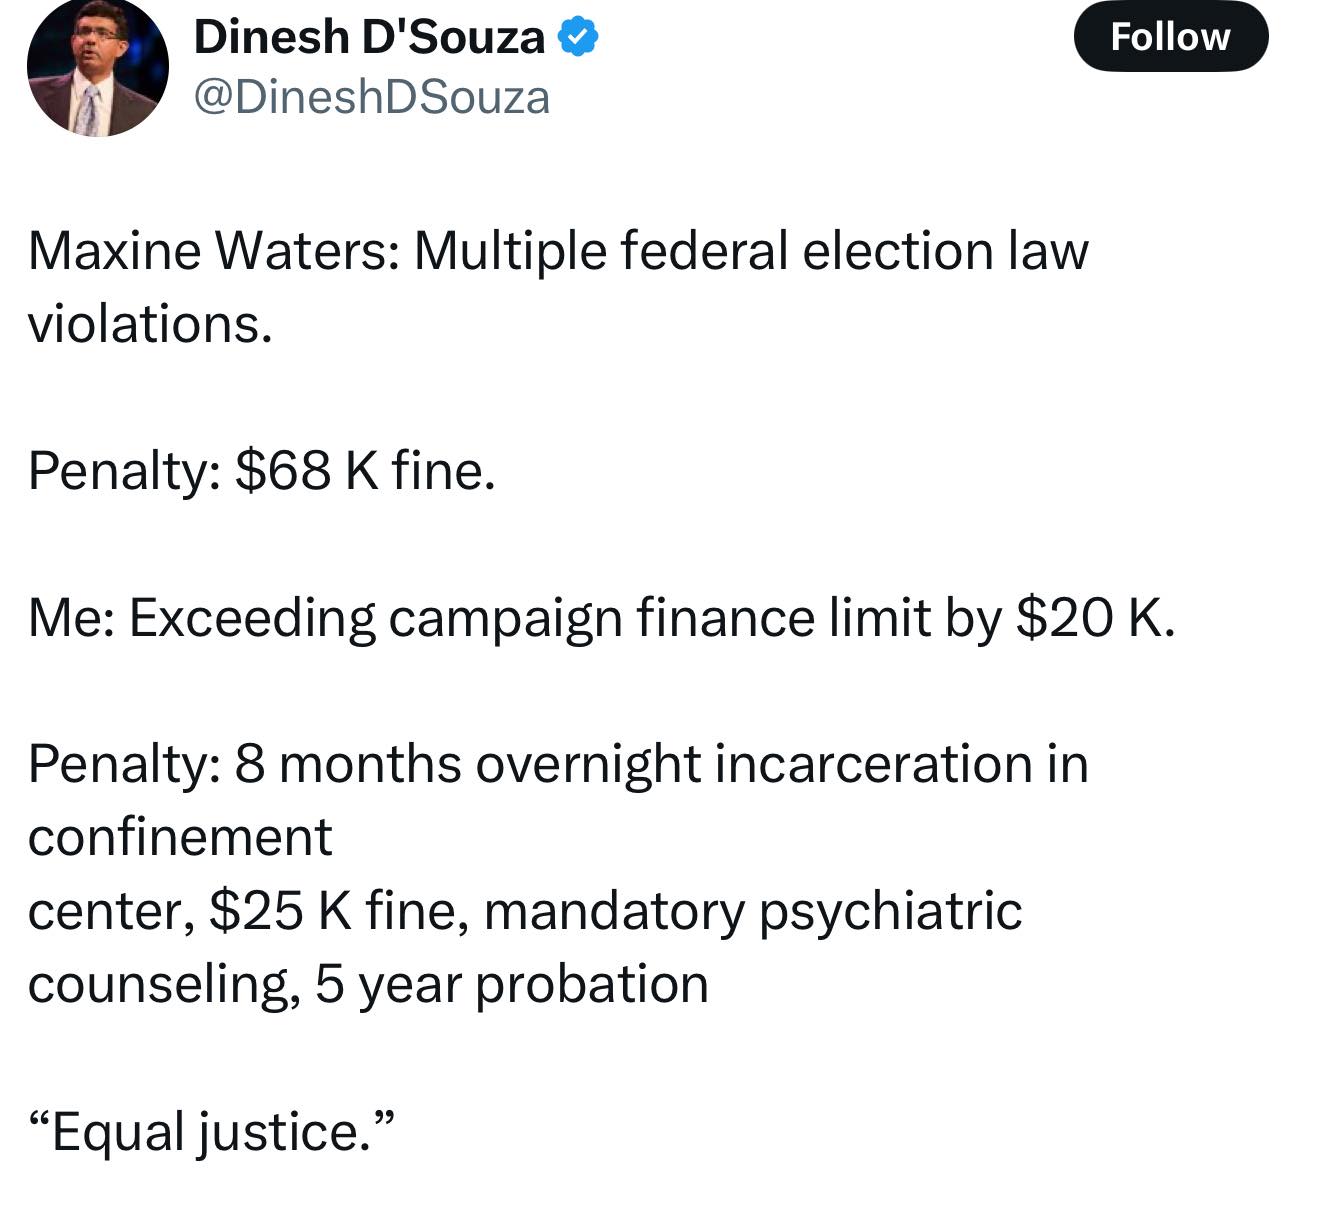Click the blue verified checkmark badge
1320x1208 pixels.
[x=578, y=38]
